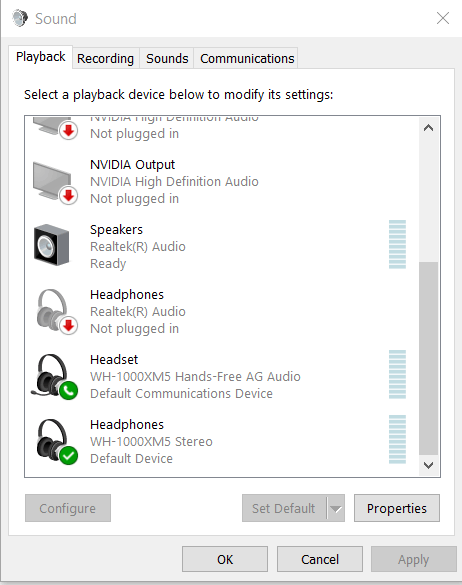Screen dimensions: 462x585
Task: Click the WH-1000XM5 Headset icon with phone badge
Action: point(55,376)
